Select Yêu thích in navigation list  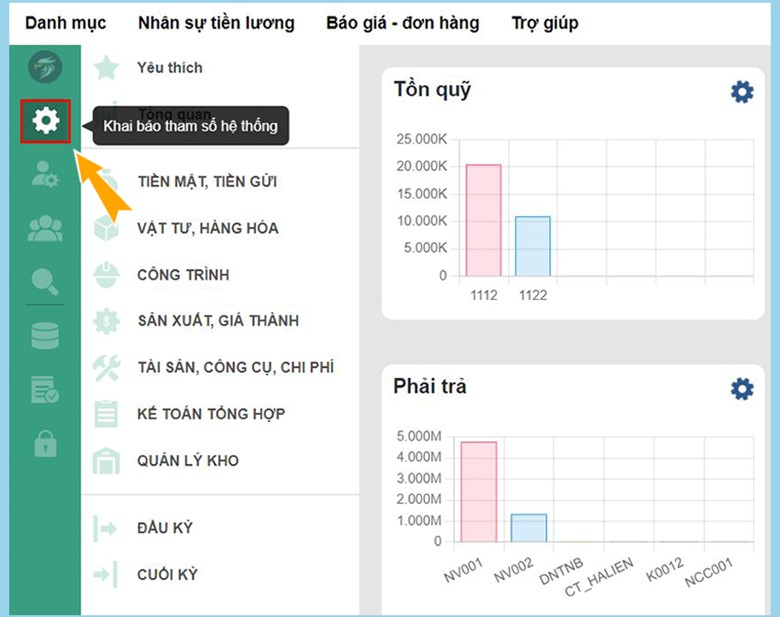tap(169, 68)
